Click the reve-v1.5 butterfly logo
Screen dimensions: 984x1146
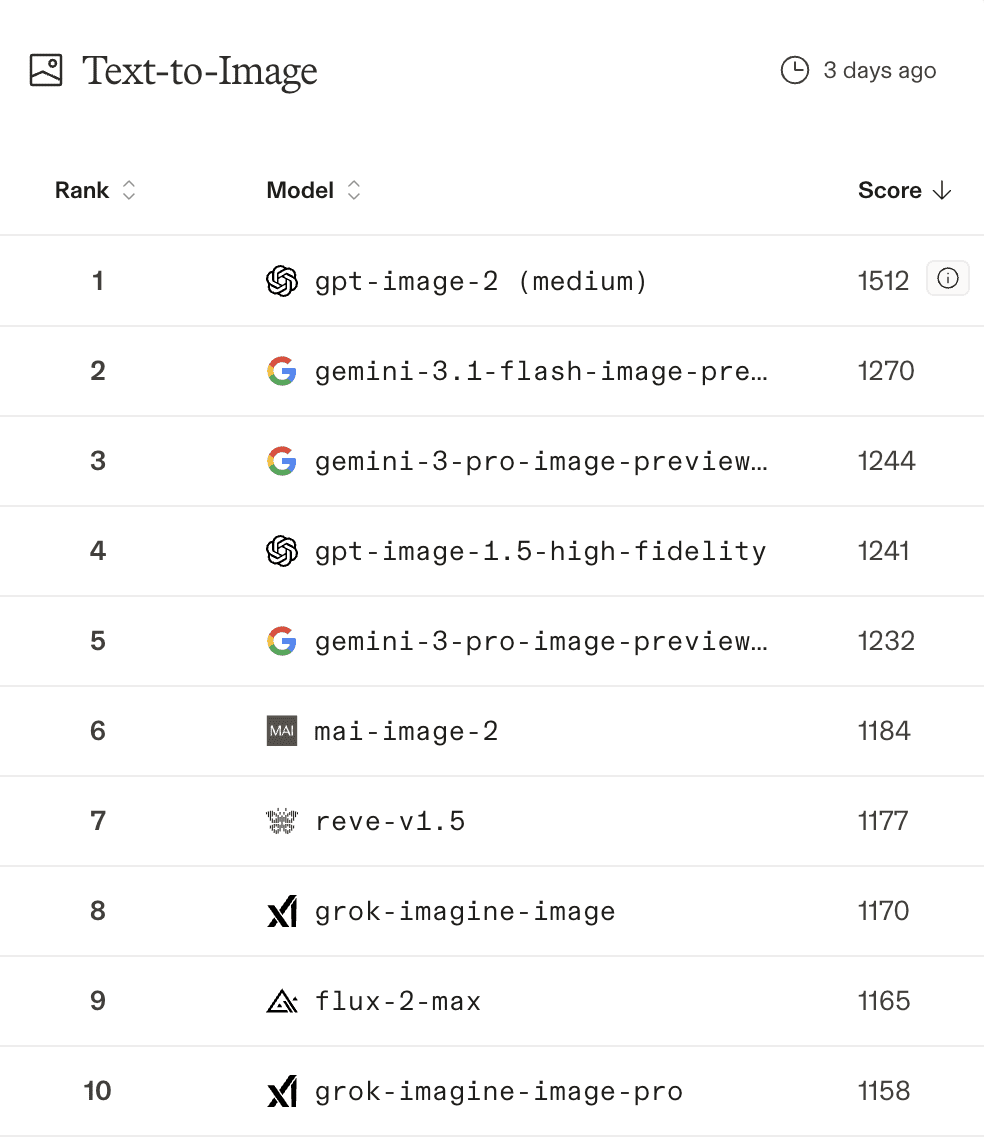282,821
